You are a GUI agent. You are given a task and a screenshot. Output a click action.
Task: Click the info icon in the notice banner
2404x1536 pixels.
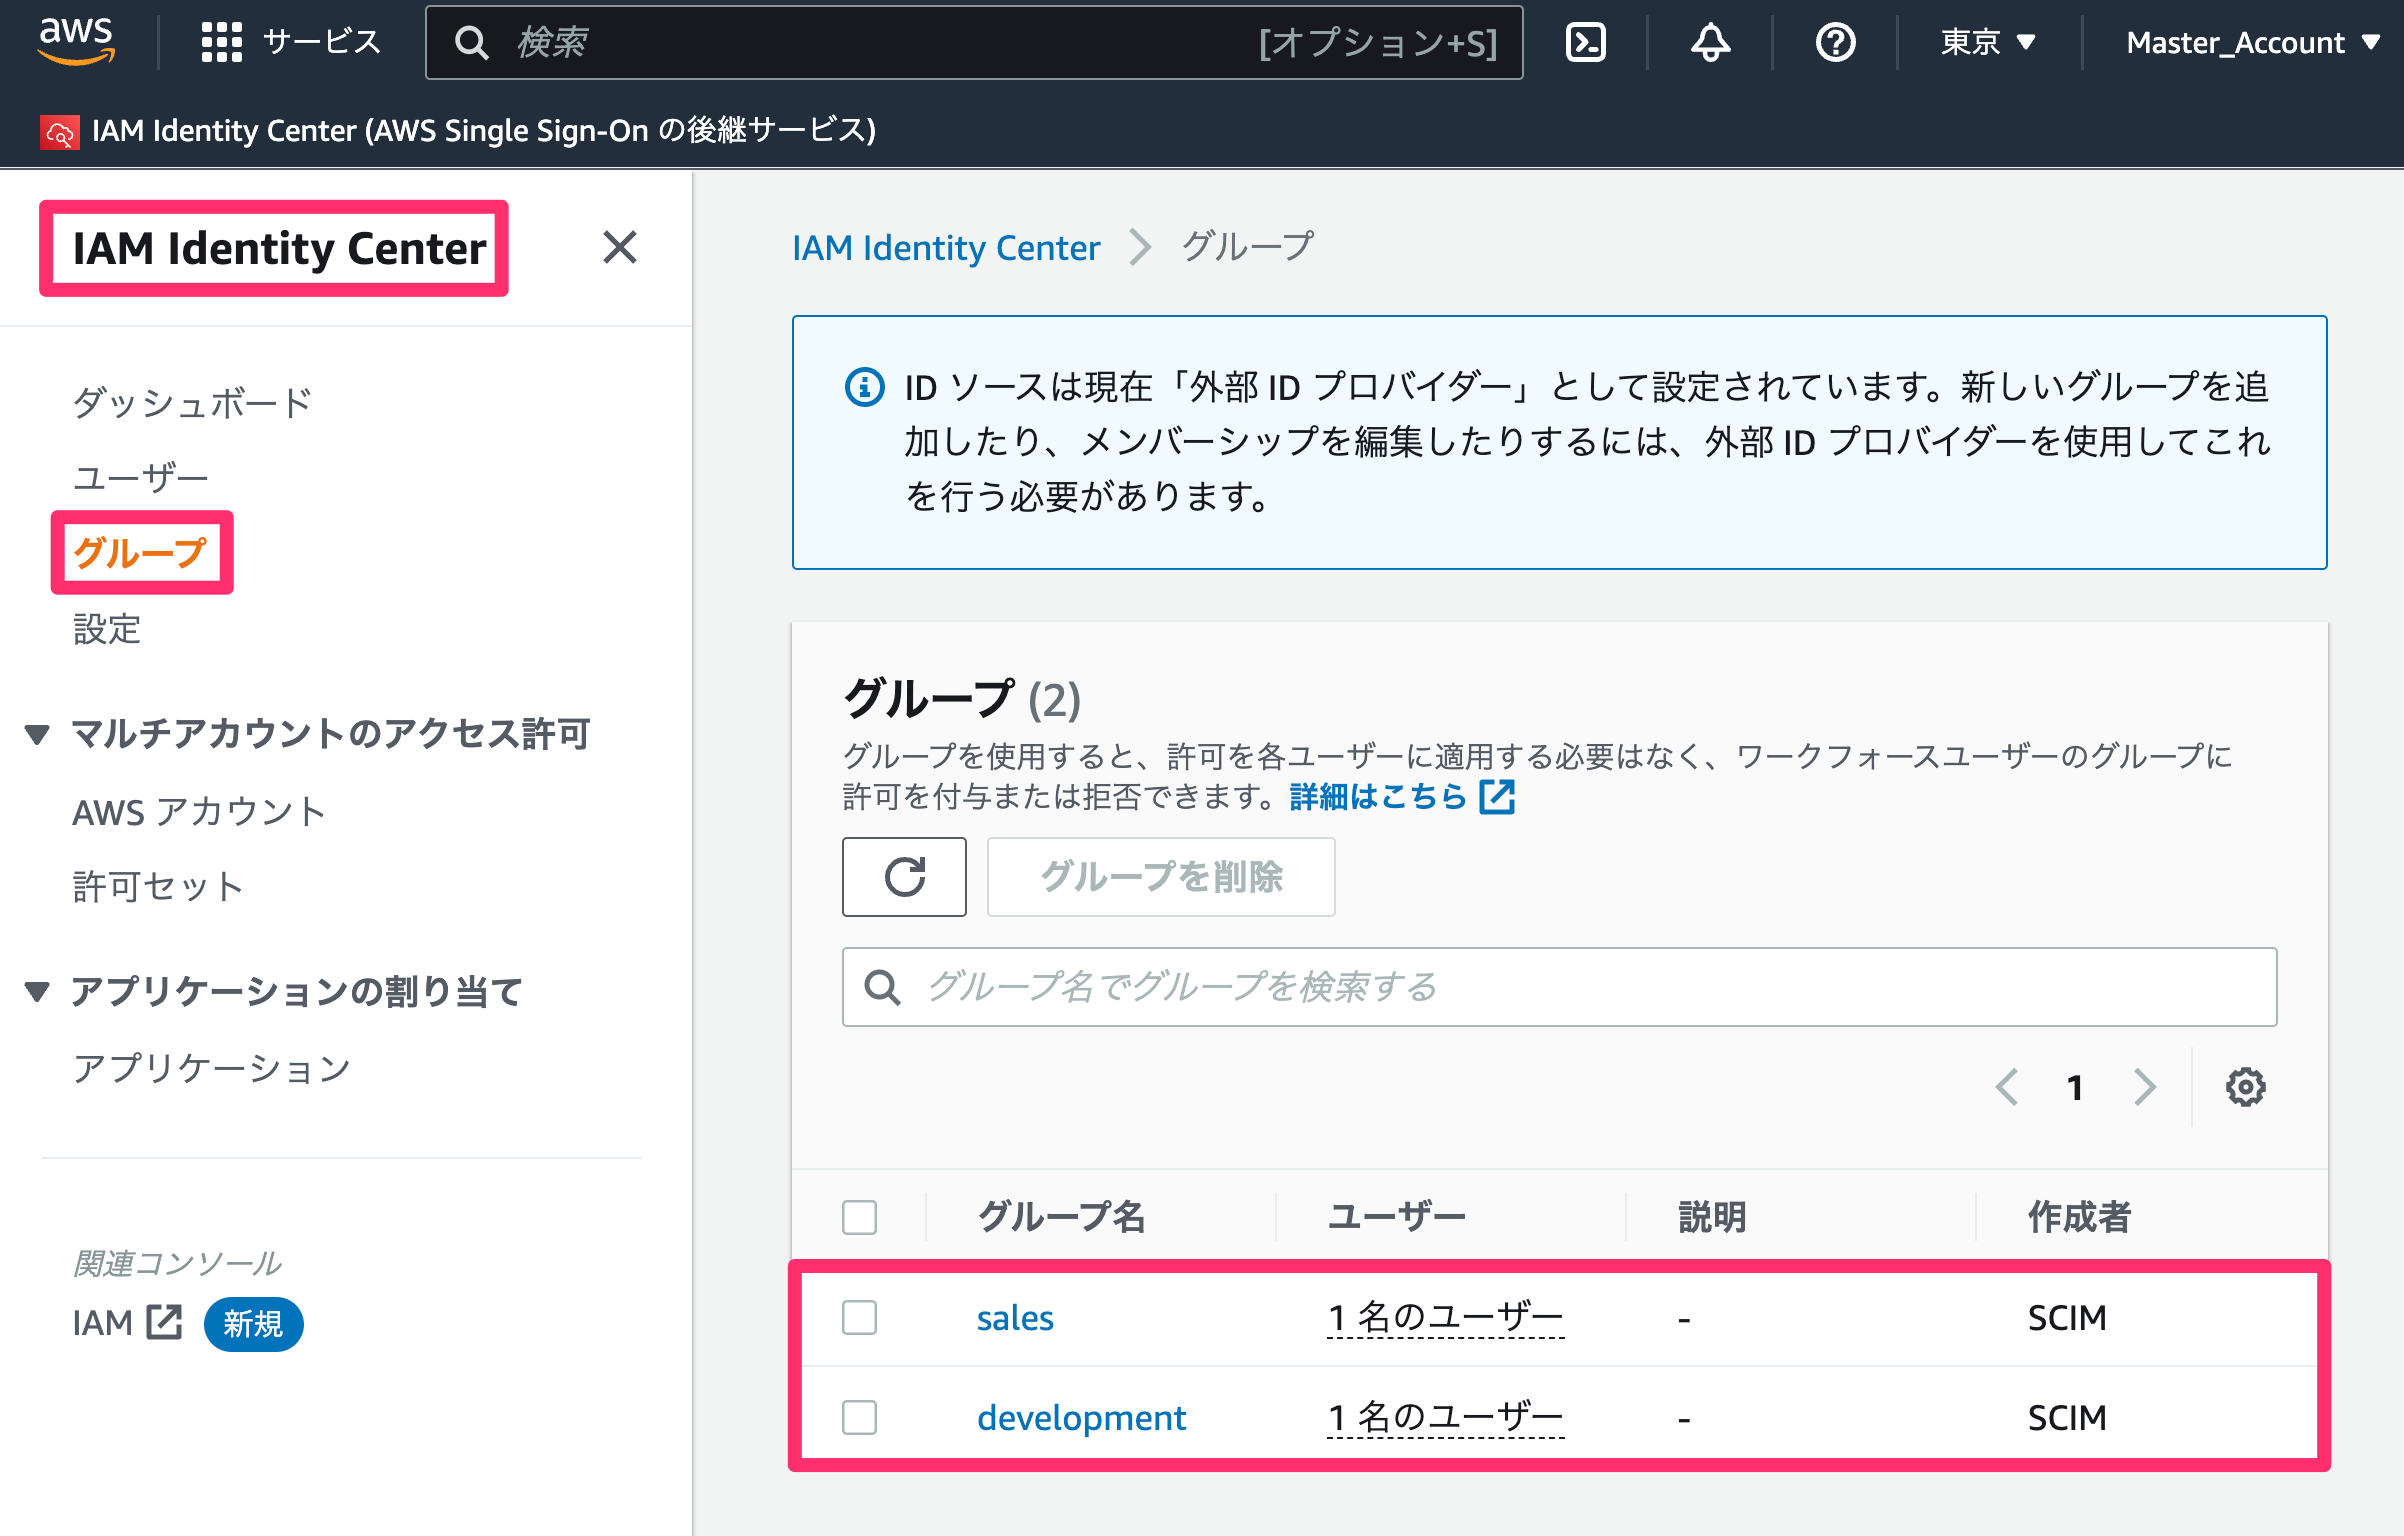[864, 387]
